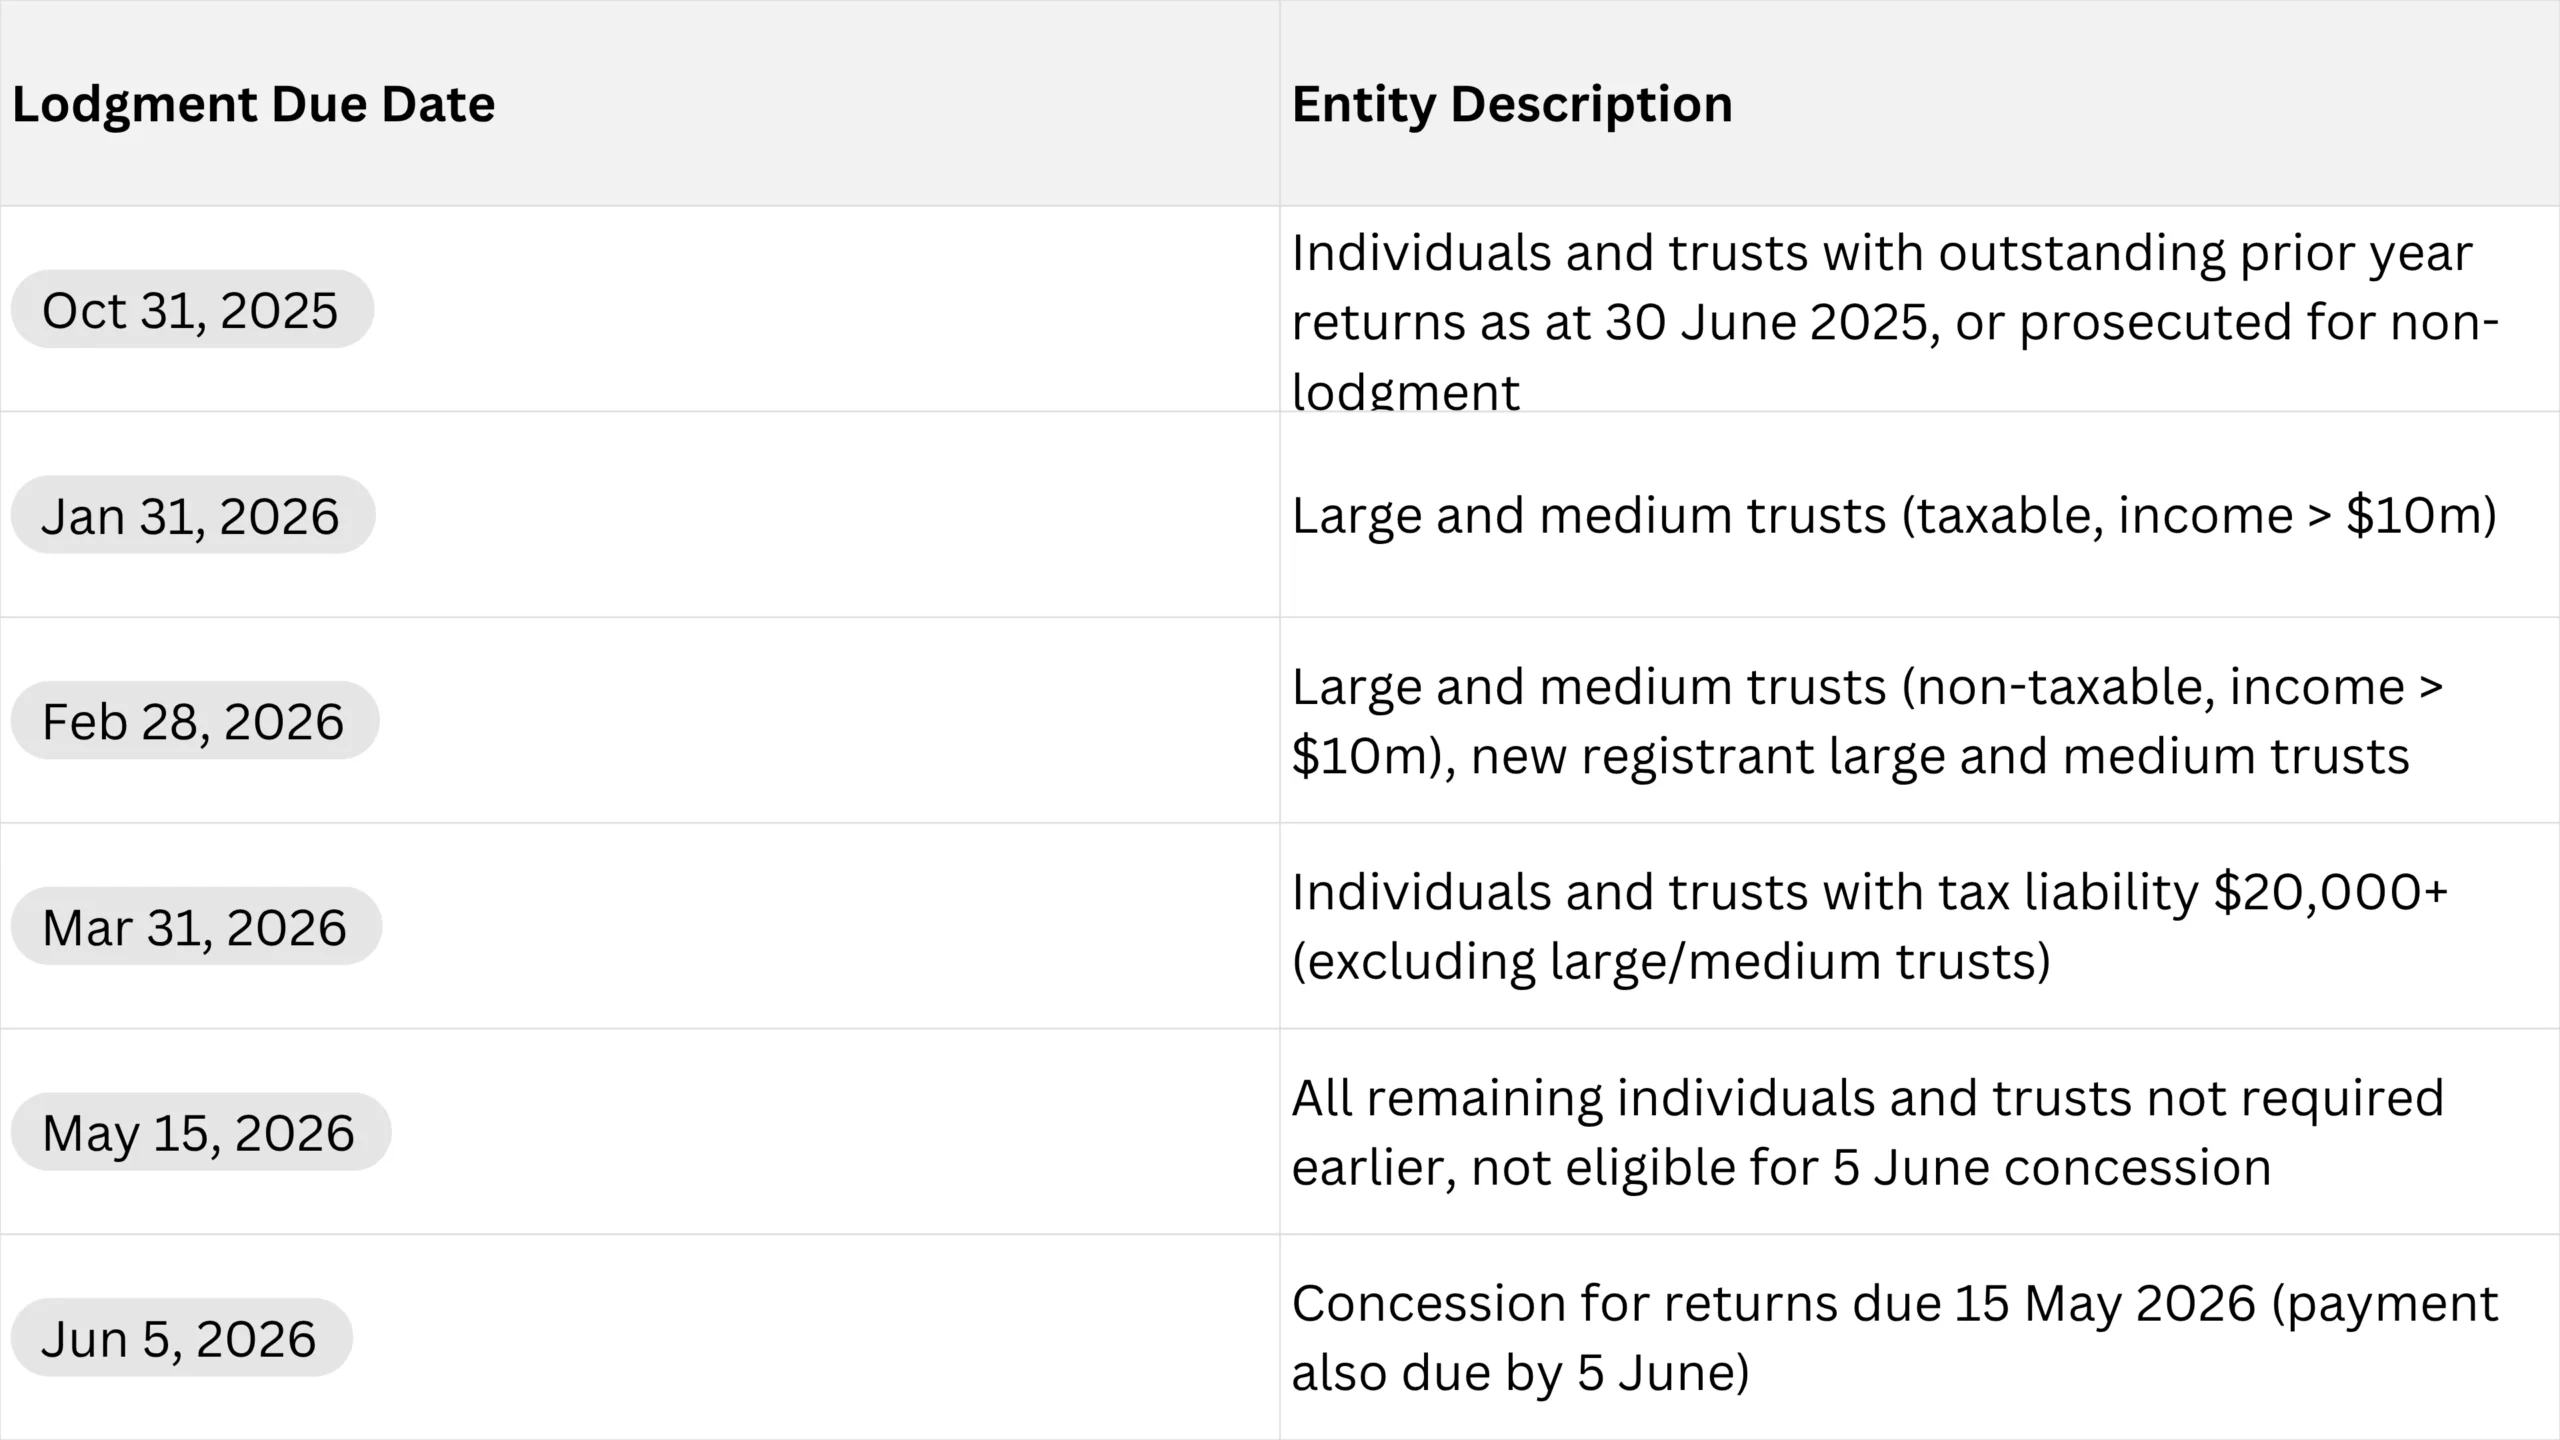Click the '15 May 2026' text in last row
Screen dimensions: 2560x1440
click(x=2104, y=1304)
